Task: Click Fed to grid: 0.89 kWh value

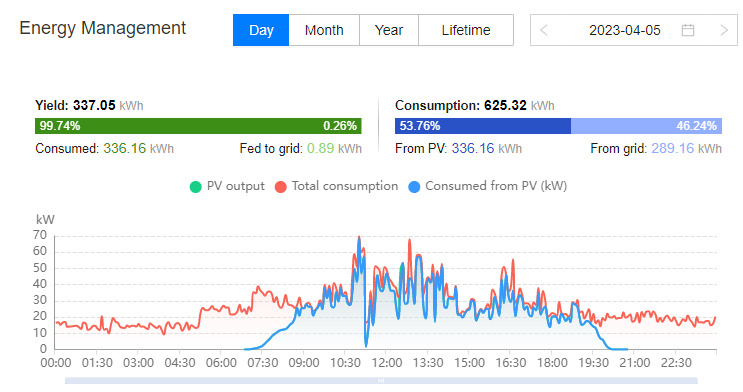Action: [300, 148]
